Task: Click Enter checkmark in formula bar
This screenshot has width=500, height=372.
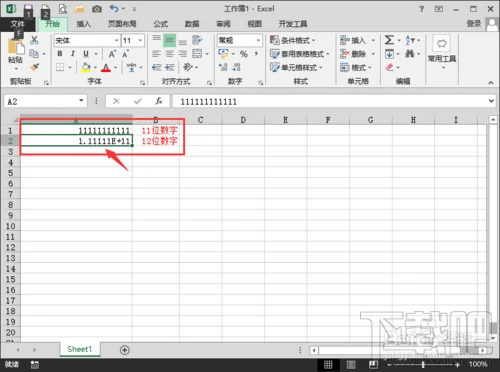Action: [x=138, y=101]
